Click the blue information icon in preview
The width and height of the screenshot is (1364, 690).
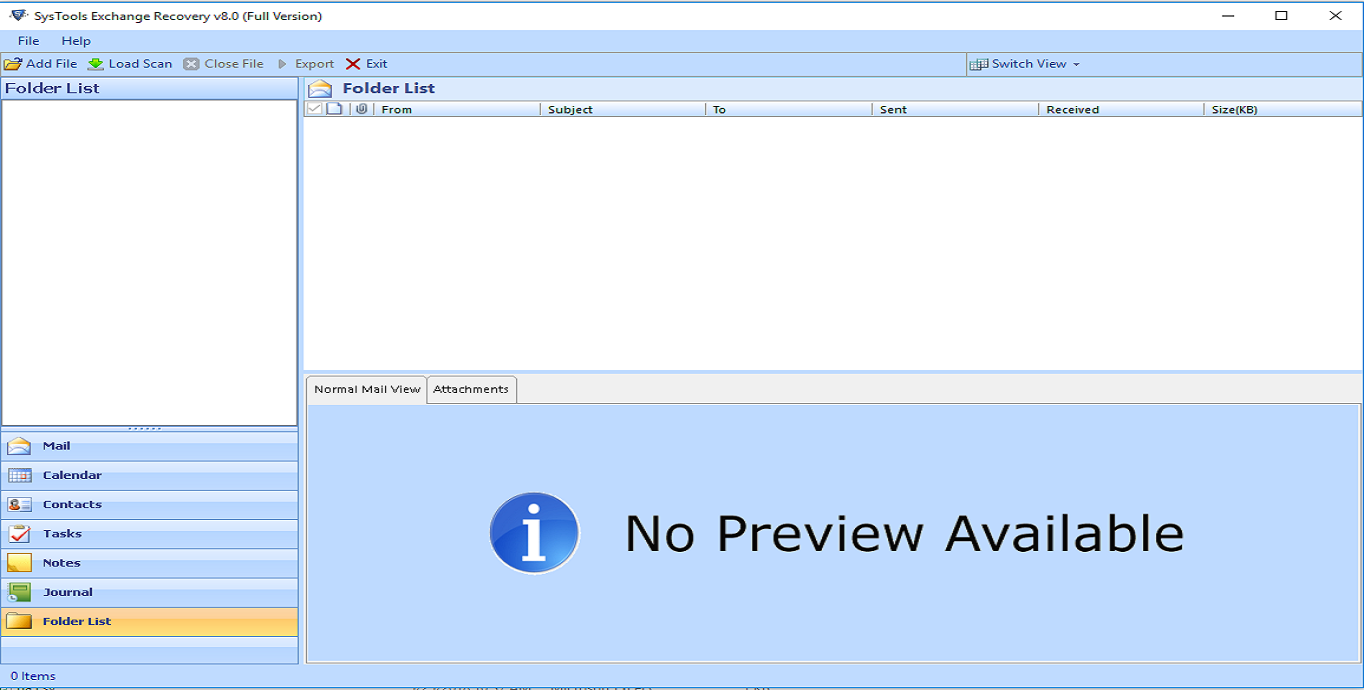coord(534,533)
